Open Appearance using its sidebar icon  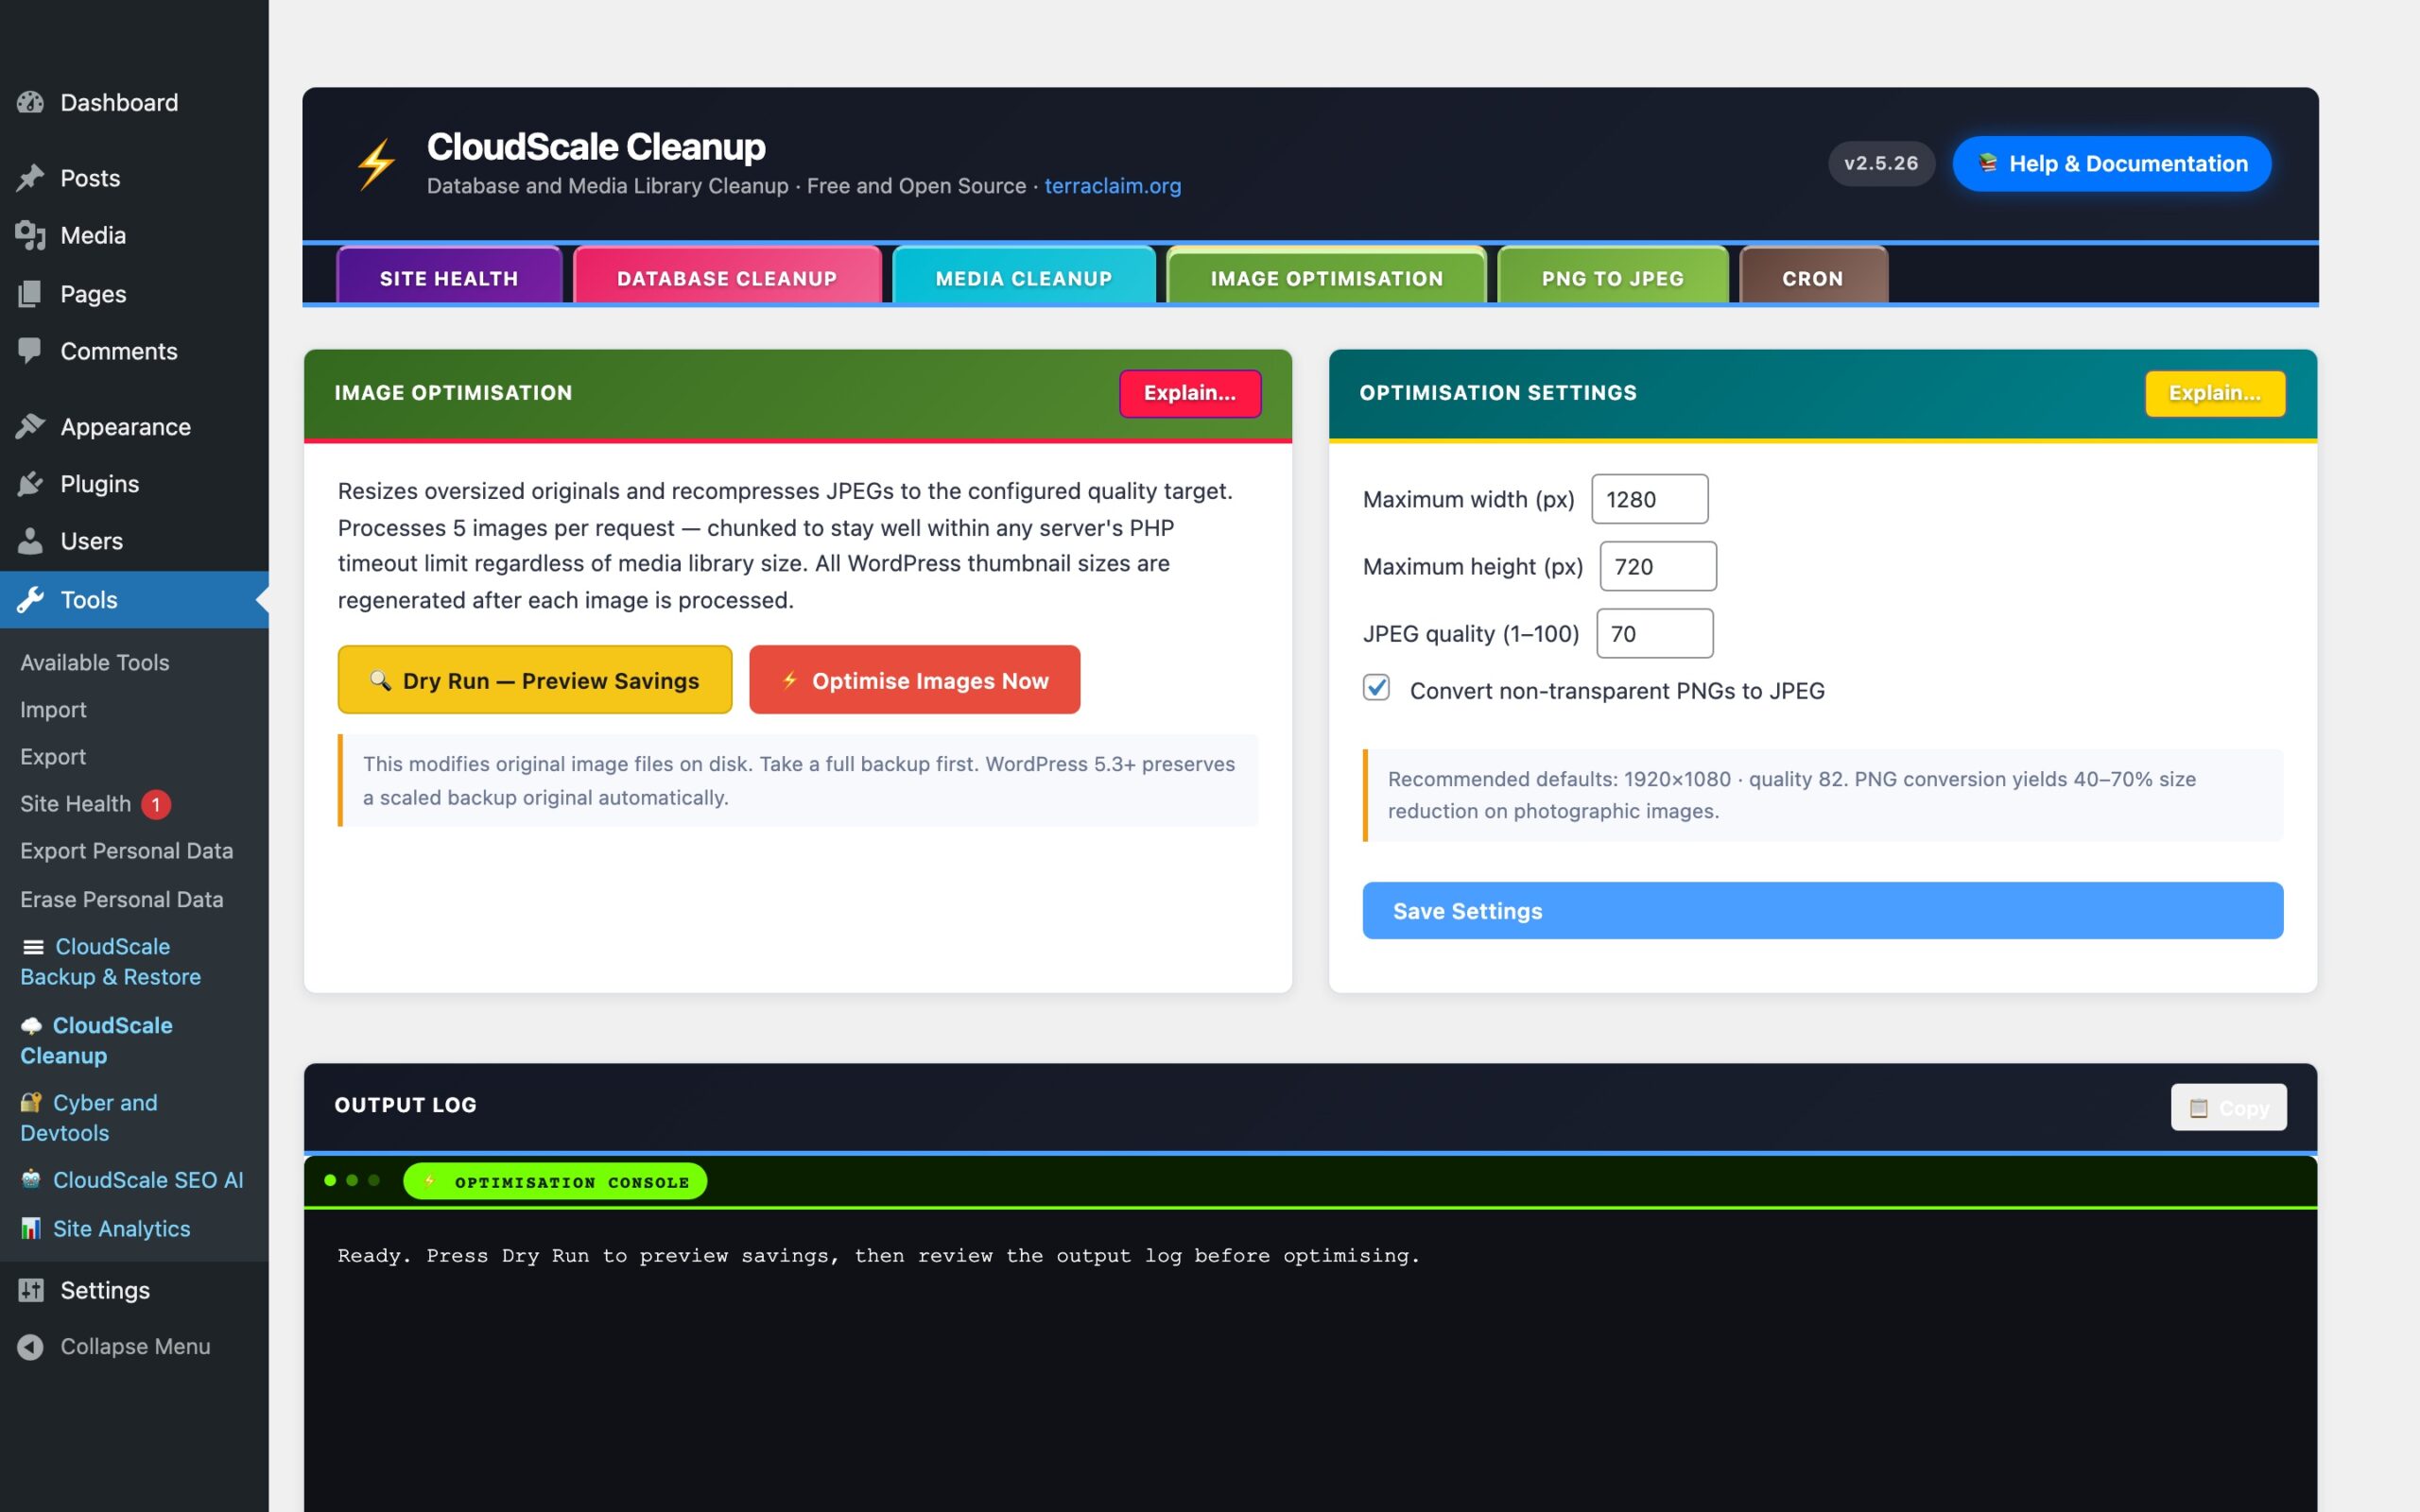pos(33,426)
